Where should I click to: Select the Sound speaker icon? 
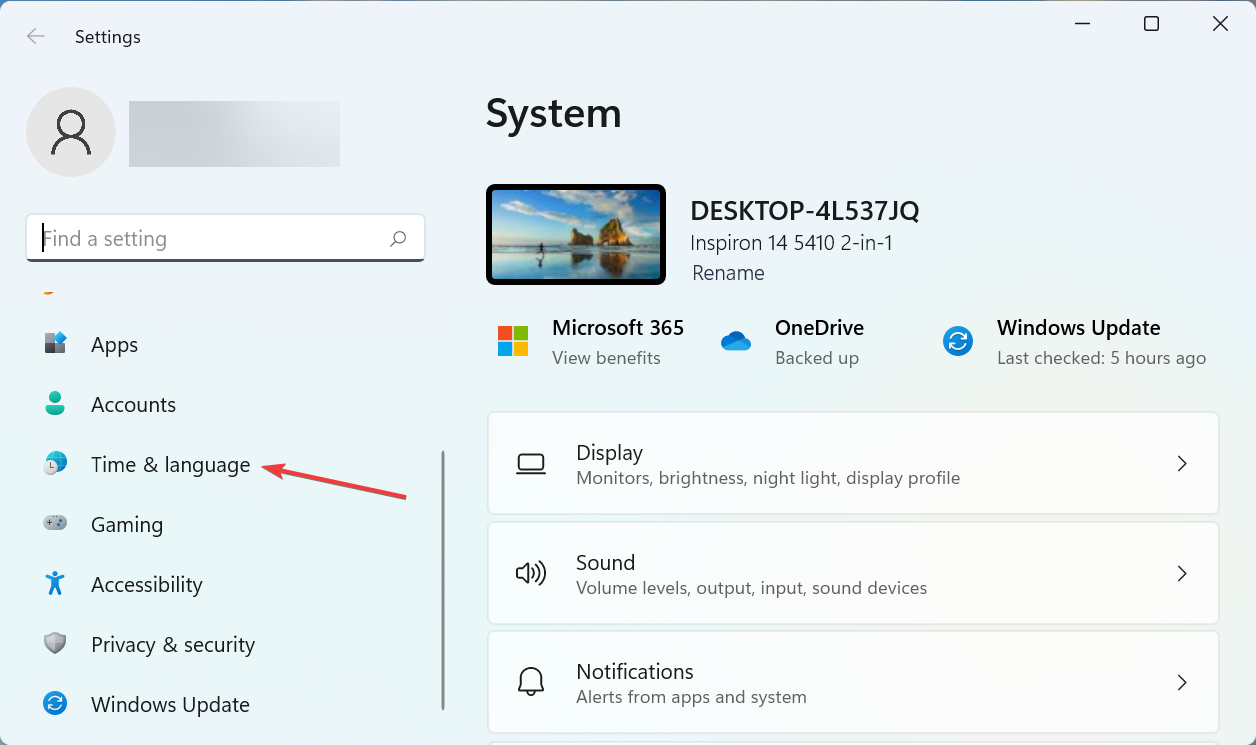tap(531, 573)
